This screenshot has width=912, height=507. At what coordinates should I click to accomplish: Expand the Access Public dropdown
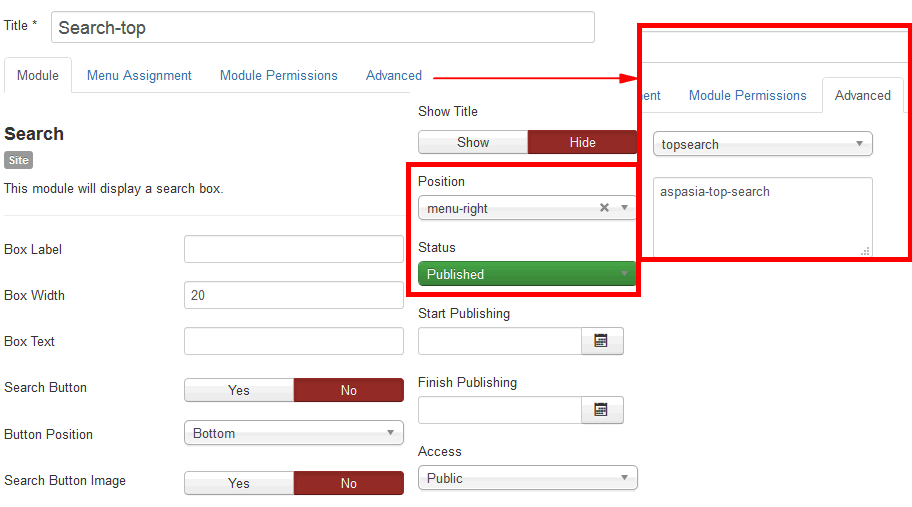527,478
